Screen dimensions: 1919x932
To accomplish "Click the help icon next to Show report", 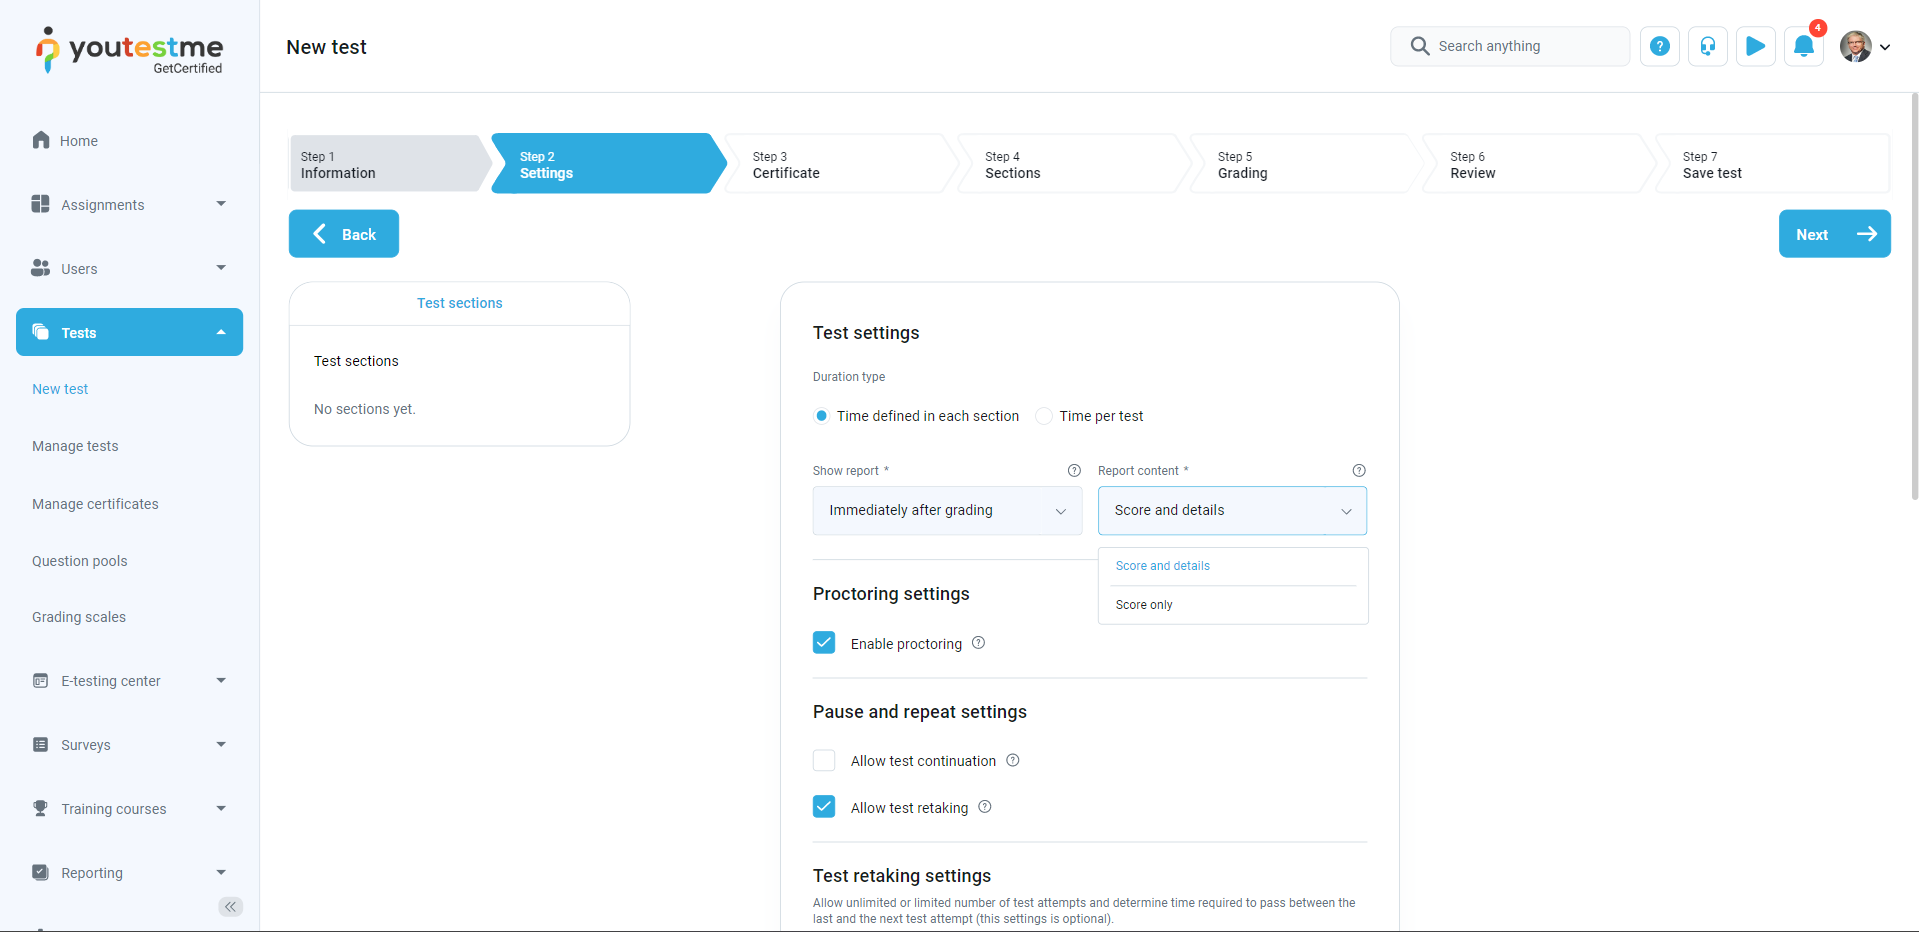I will tap(1074, 470).
